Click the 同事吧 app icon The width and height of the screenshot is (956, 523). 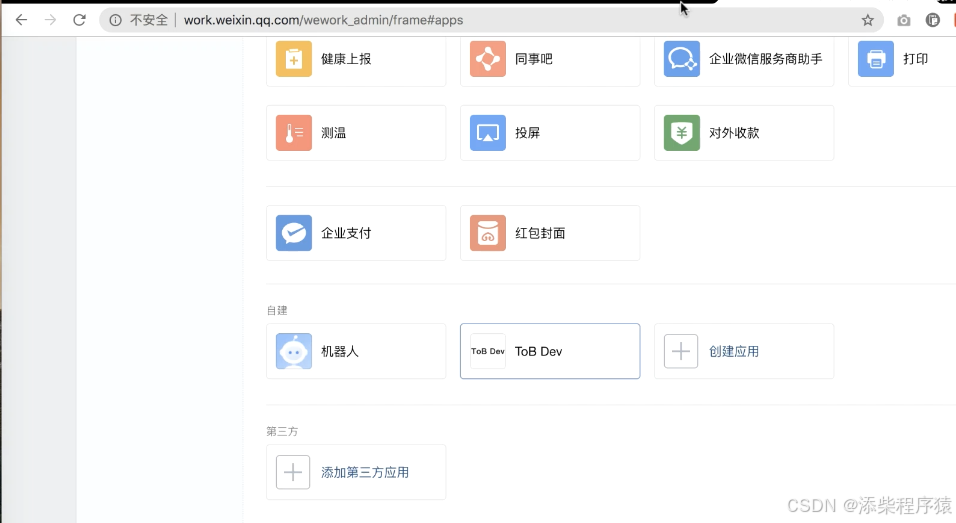point(488,59)
